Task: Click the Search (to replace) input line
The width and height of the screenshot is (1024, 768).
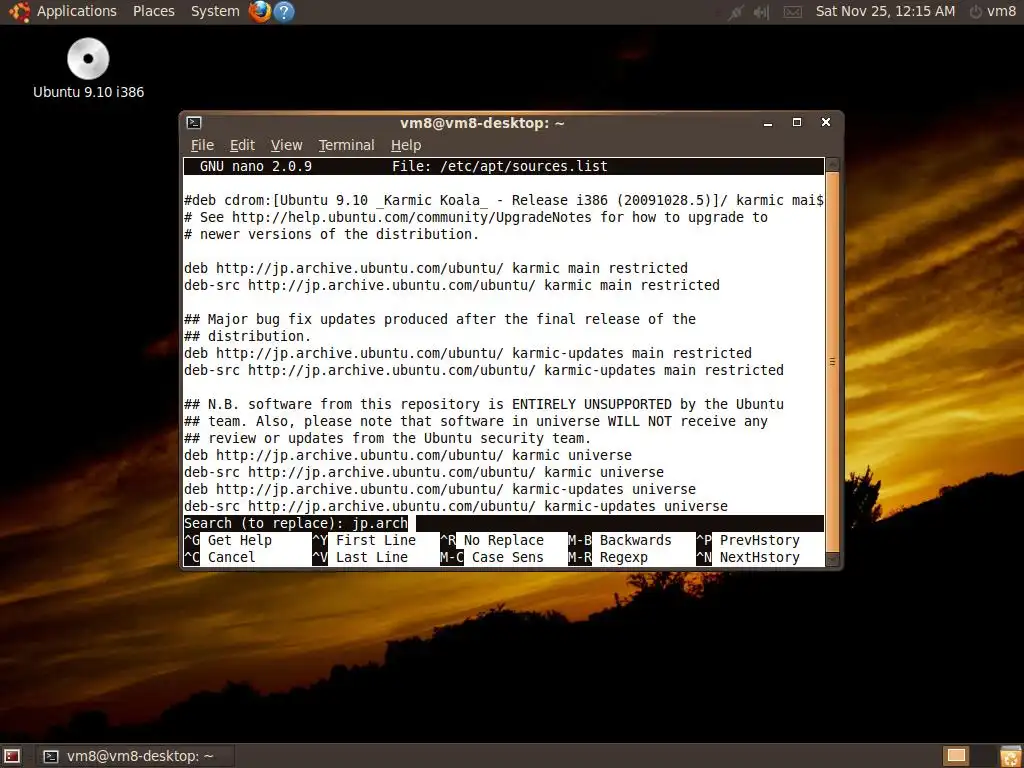Action: point(504,523)
